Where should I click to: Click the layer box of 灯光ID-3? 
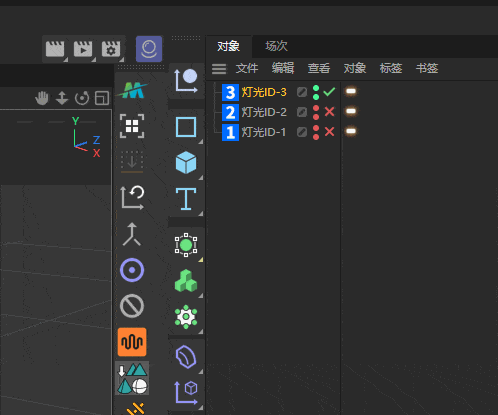coord(302,92)
